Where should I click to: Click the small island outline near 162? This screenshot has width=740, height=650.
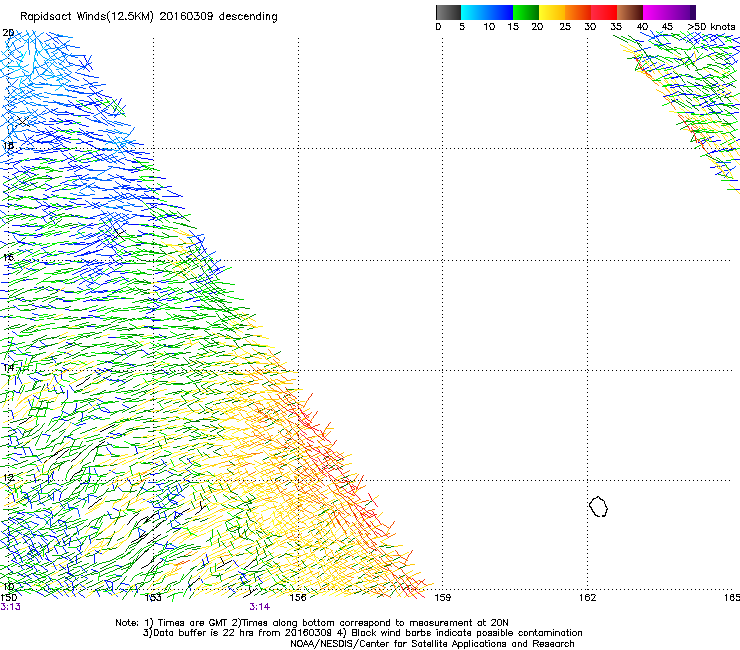(598, 506)
